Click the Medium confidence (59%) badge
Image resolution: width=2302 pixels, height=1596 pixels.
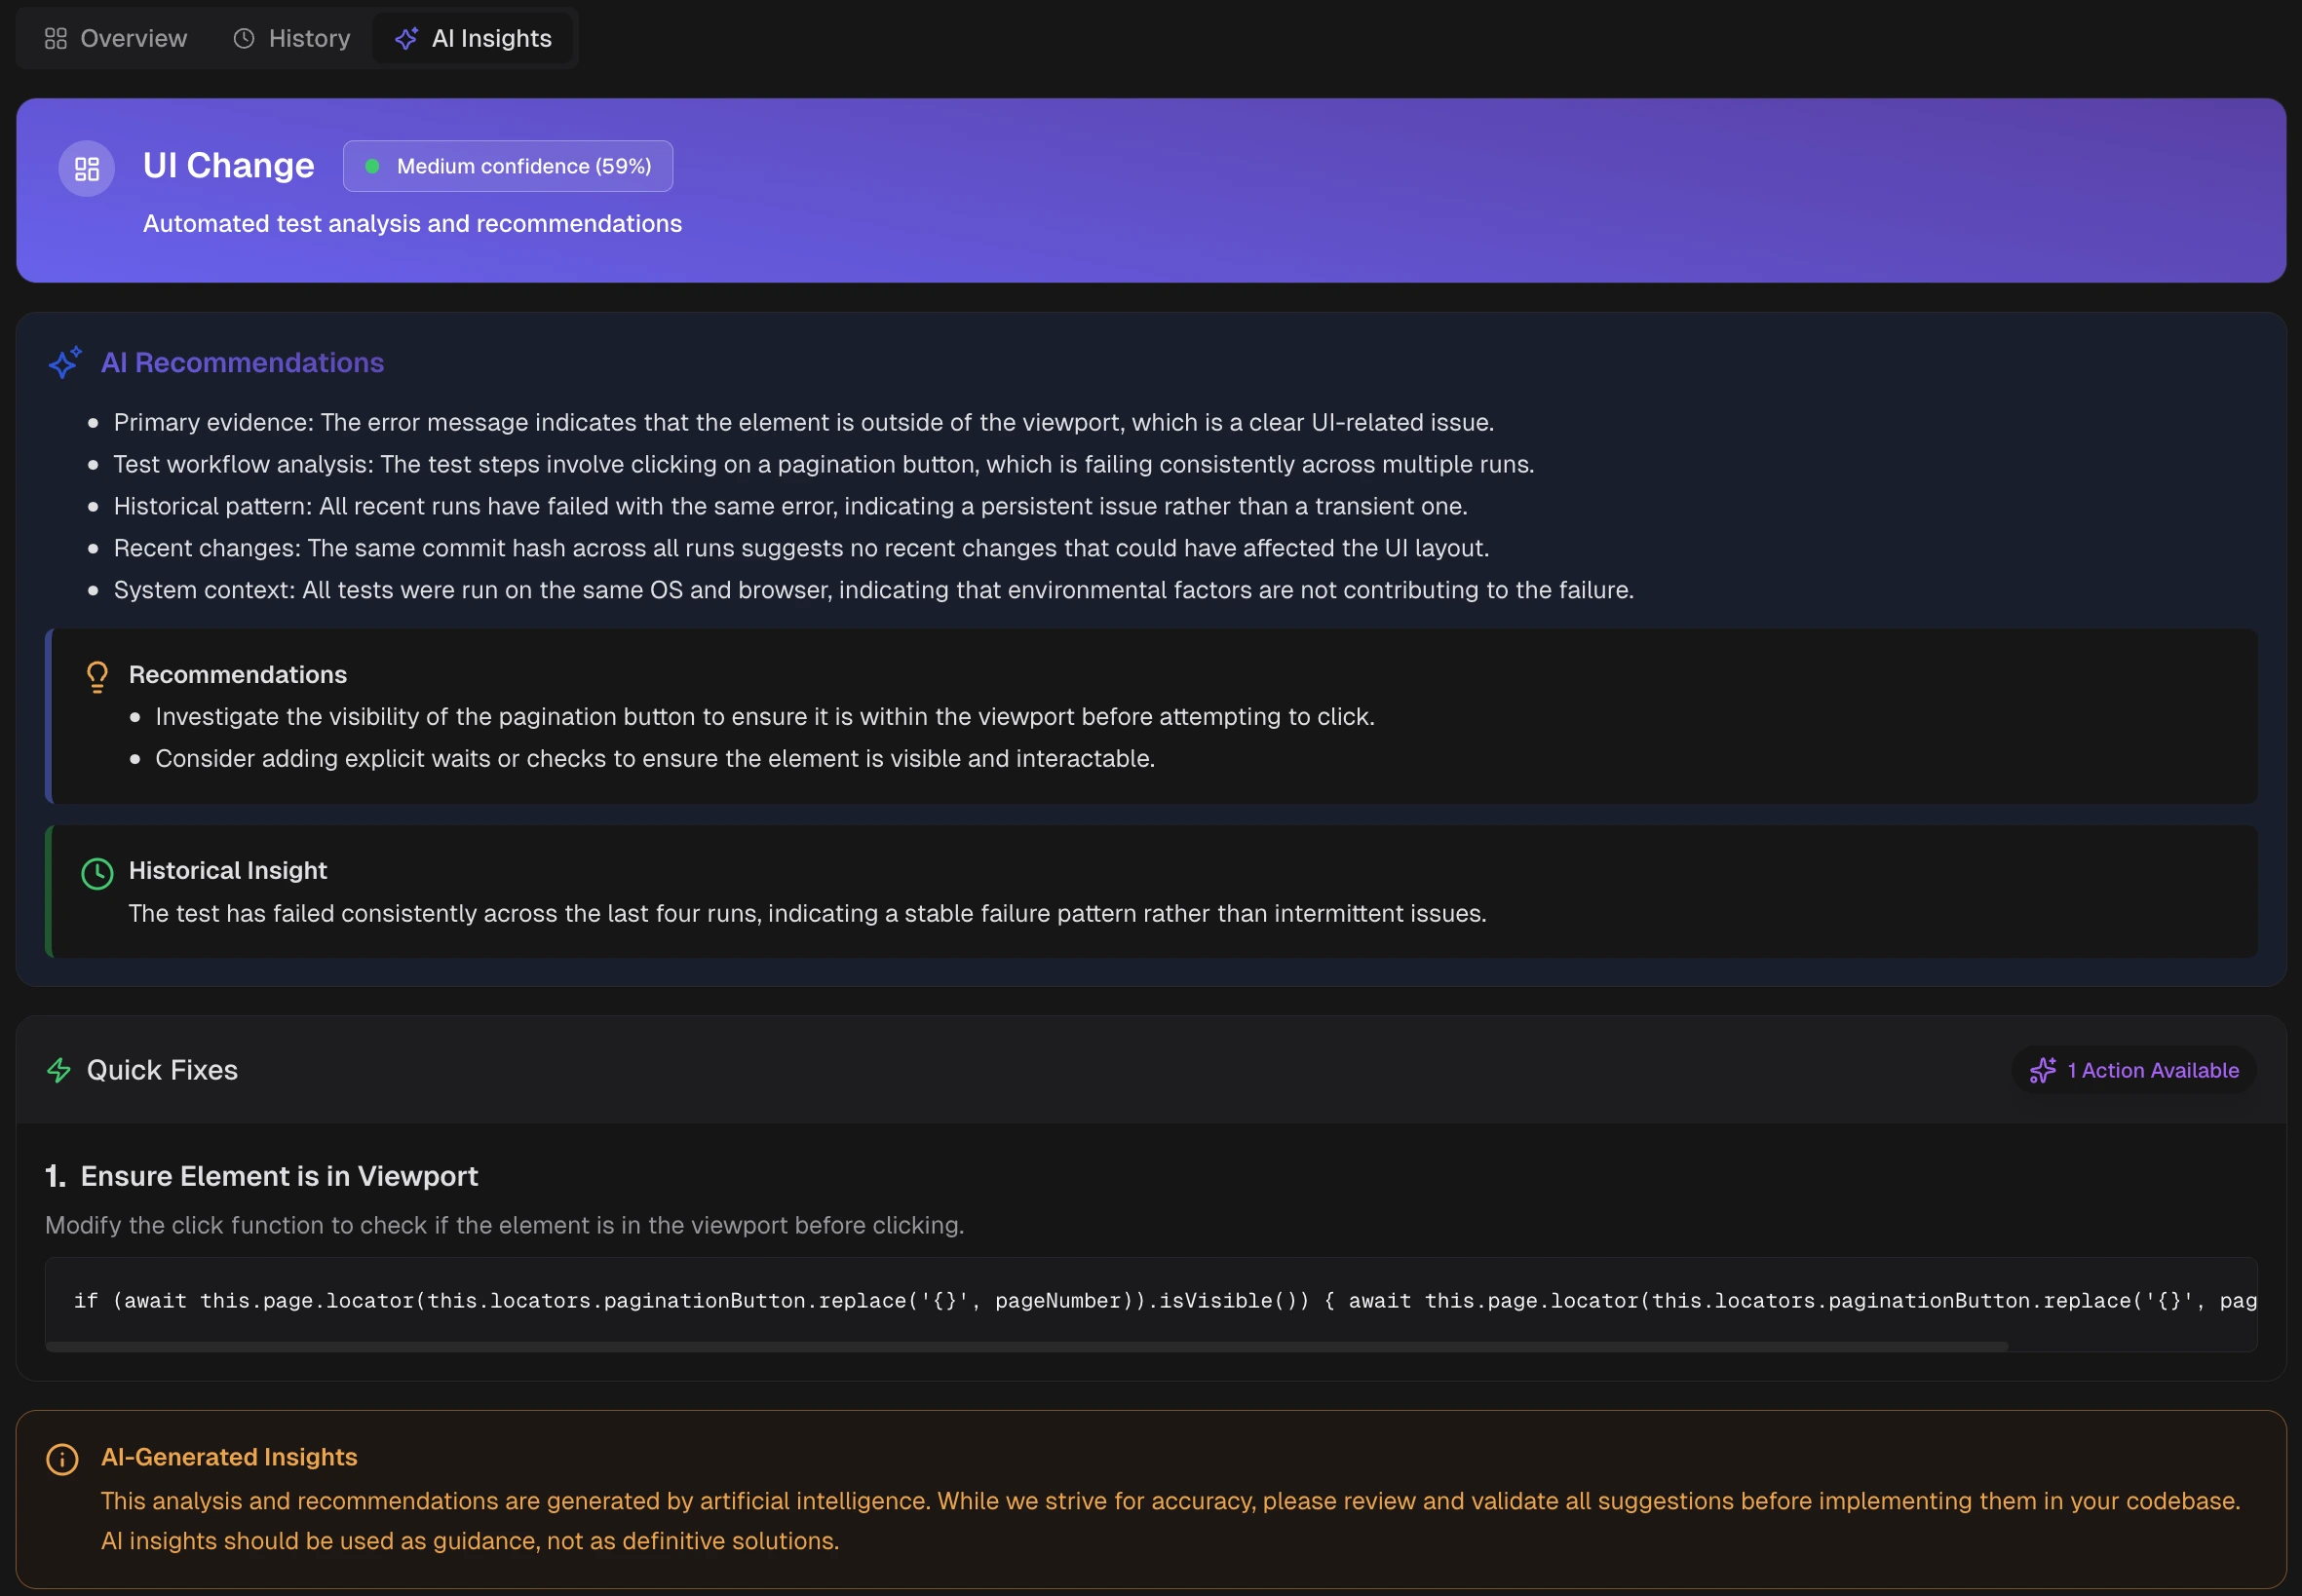pos(508,166)
